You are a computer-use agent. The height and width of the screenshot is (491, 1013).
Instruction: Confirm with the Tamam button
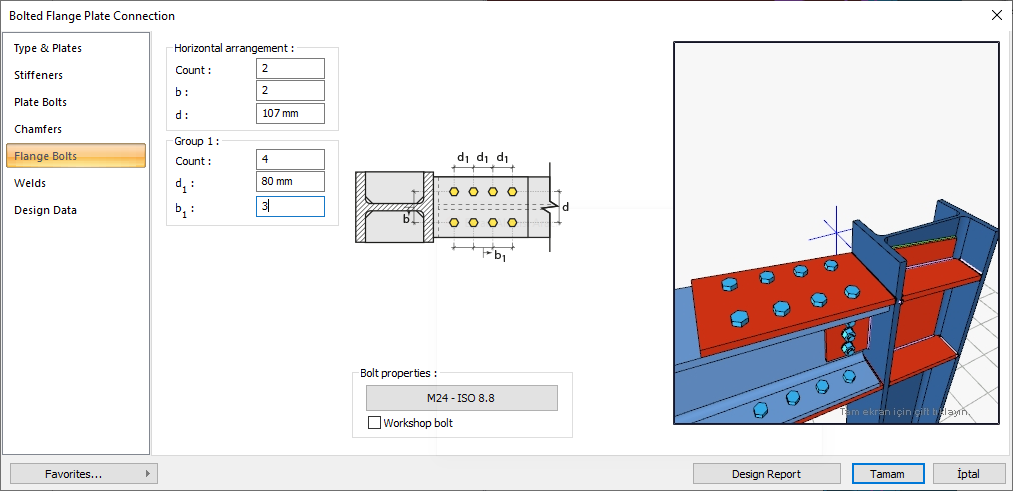[x=888, y=474]
